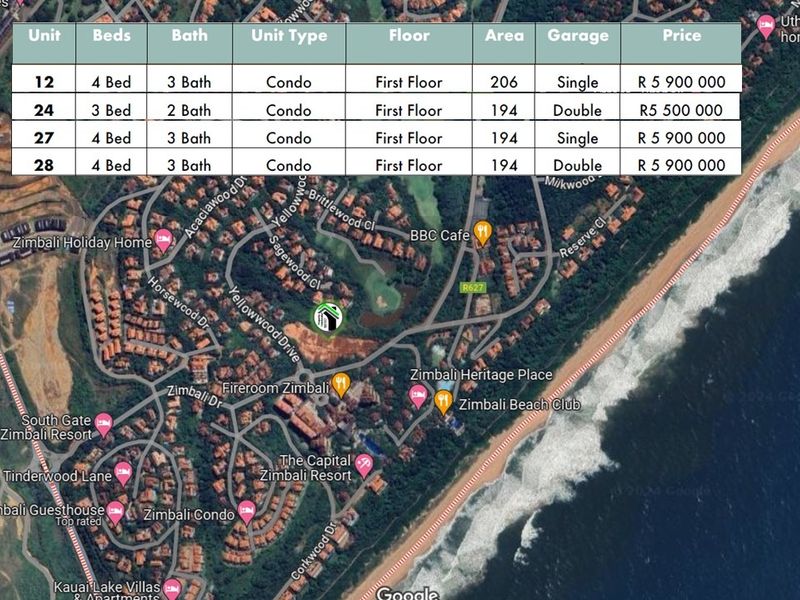800x600 pixels.
Task: Click the Kauai Lake Villas lodging pin
Action: [x=172, y=588]
